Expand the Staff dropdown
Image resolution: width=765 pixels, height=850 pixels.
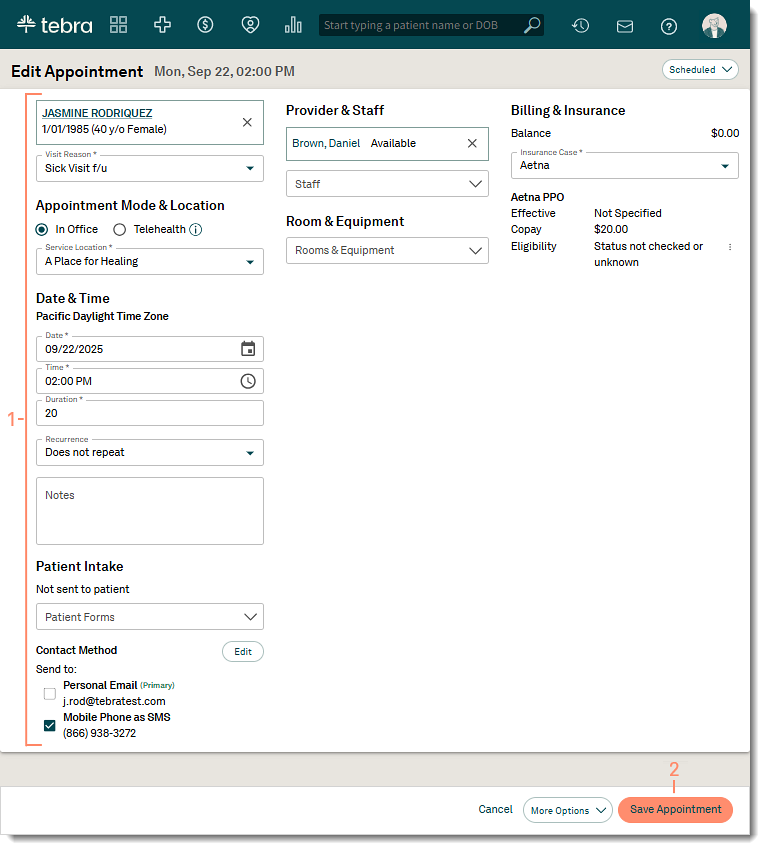[387, 184]
